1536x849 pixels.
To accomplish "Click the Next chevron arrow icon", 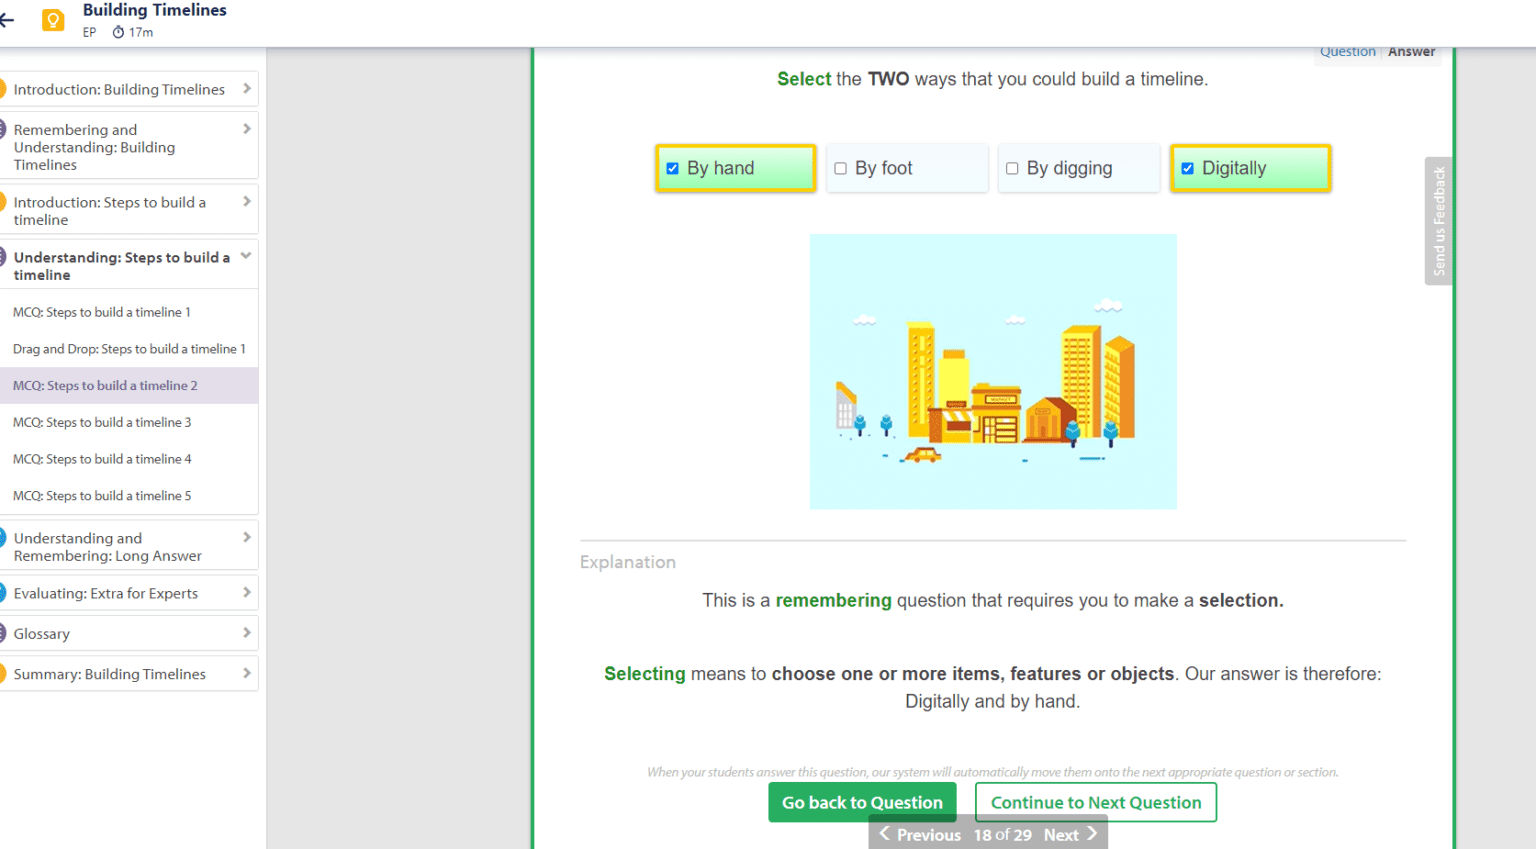I will click(1092, 834).
